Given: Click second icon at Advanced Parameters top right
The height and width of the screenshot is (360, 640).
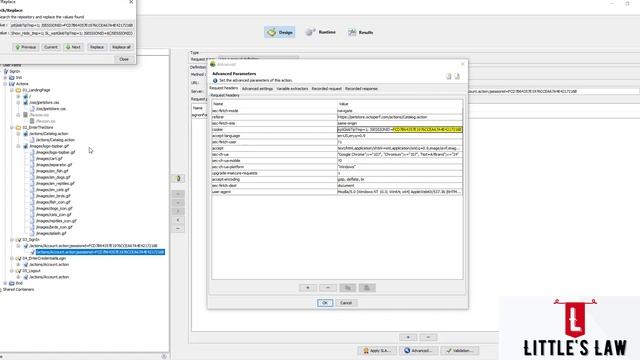Looking at the screenshot, I should (457, 76).
